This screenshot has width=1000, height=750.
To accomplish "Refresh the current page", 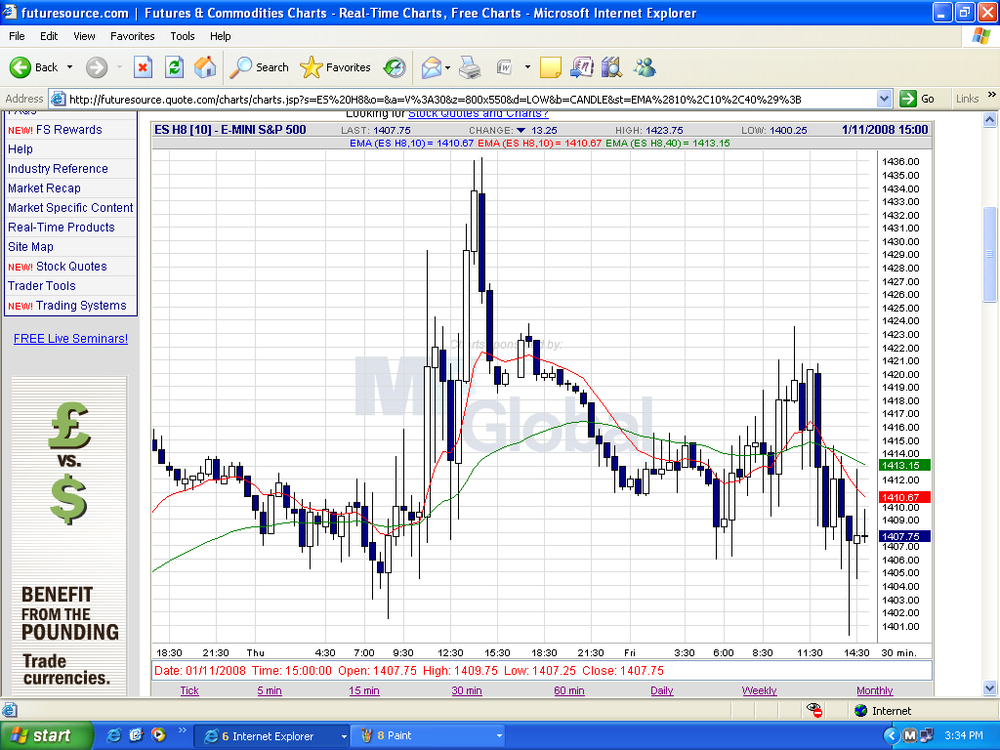I will point(174,67).
